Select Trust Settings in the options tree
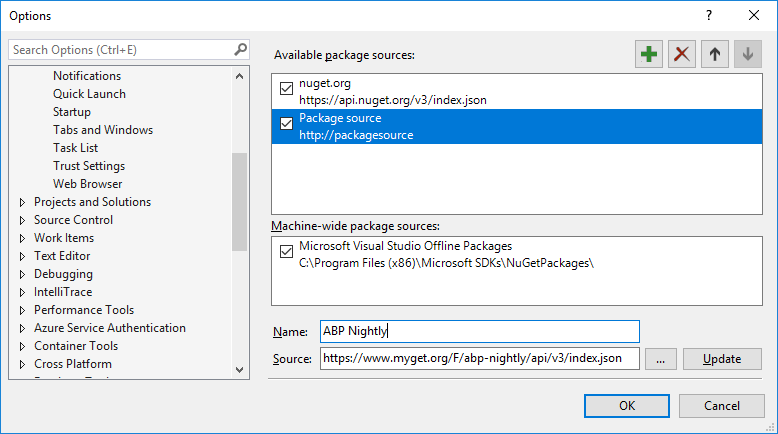Viewport: 778px width, 434px height. coord(89,166)
